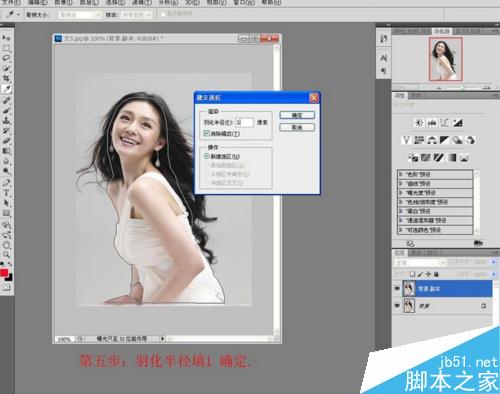
Task: Select the Clone Stamp tool
Action: point(6,120)
